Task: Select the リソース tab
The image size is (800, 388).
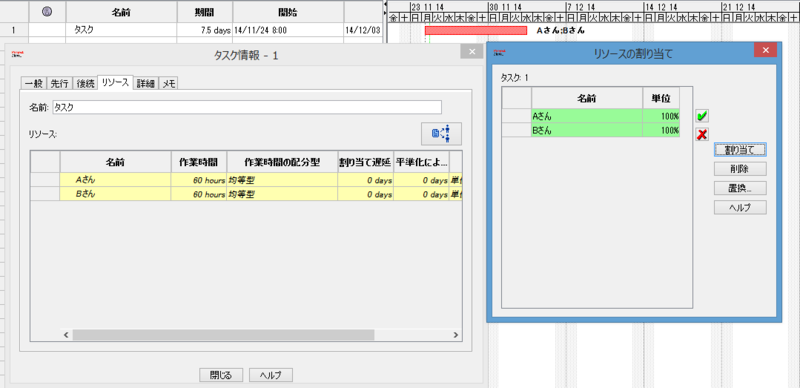Action: [115, 83]
